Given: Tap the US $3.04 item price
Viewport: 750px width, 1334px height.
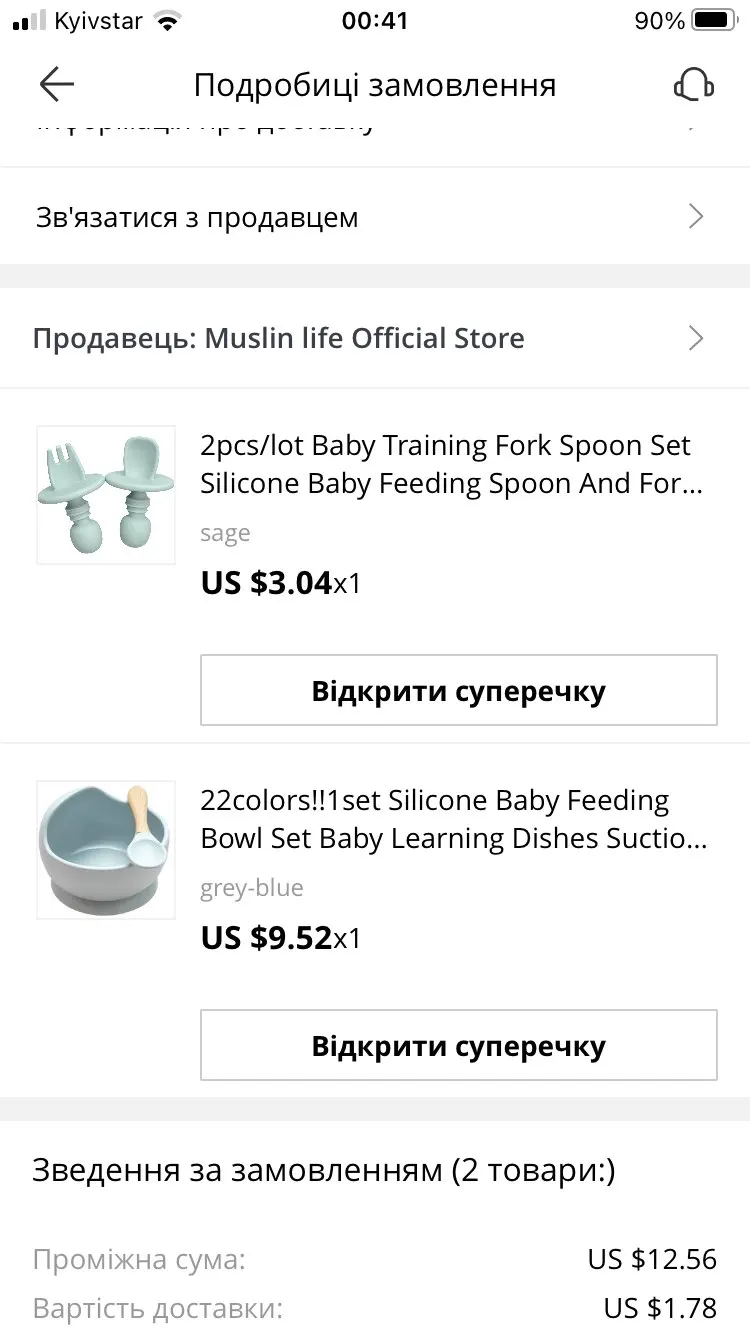Looking at the screenshot, I should click(266, 582).
